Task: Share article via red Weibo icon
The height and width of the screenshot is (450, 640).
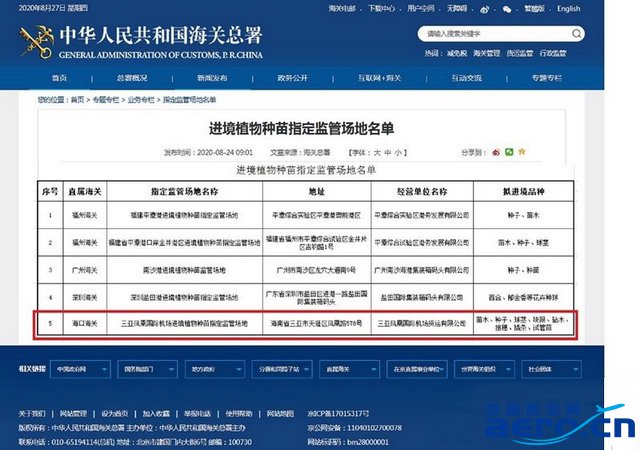Action: pos(496,152)
